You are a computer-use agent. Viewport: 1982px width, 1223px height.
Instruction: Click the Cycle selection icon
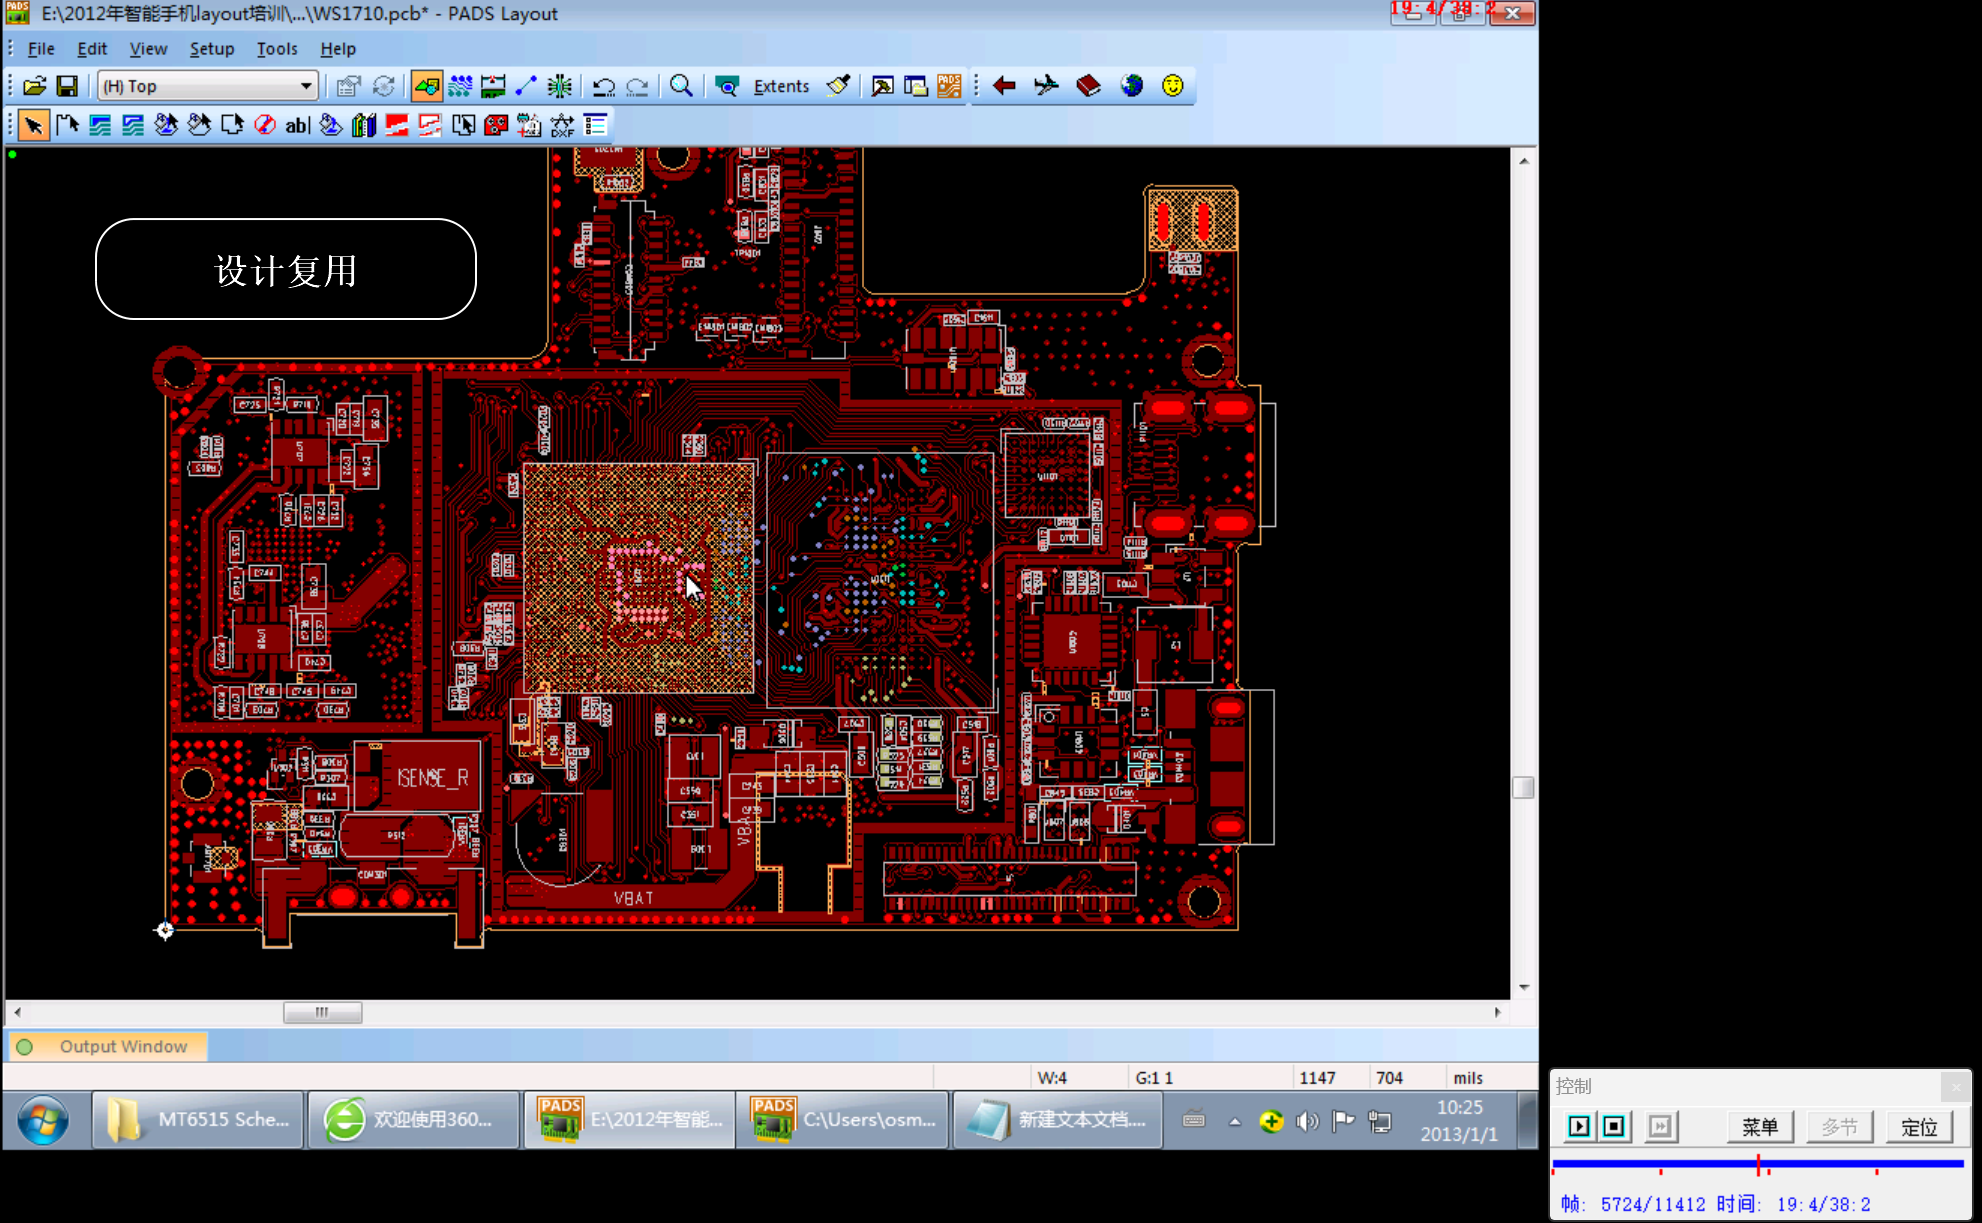384,86
